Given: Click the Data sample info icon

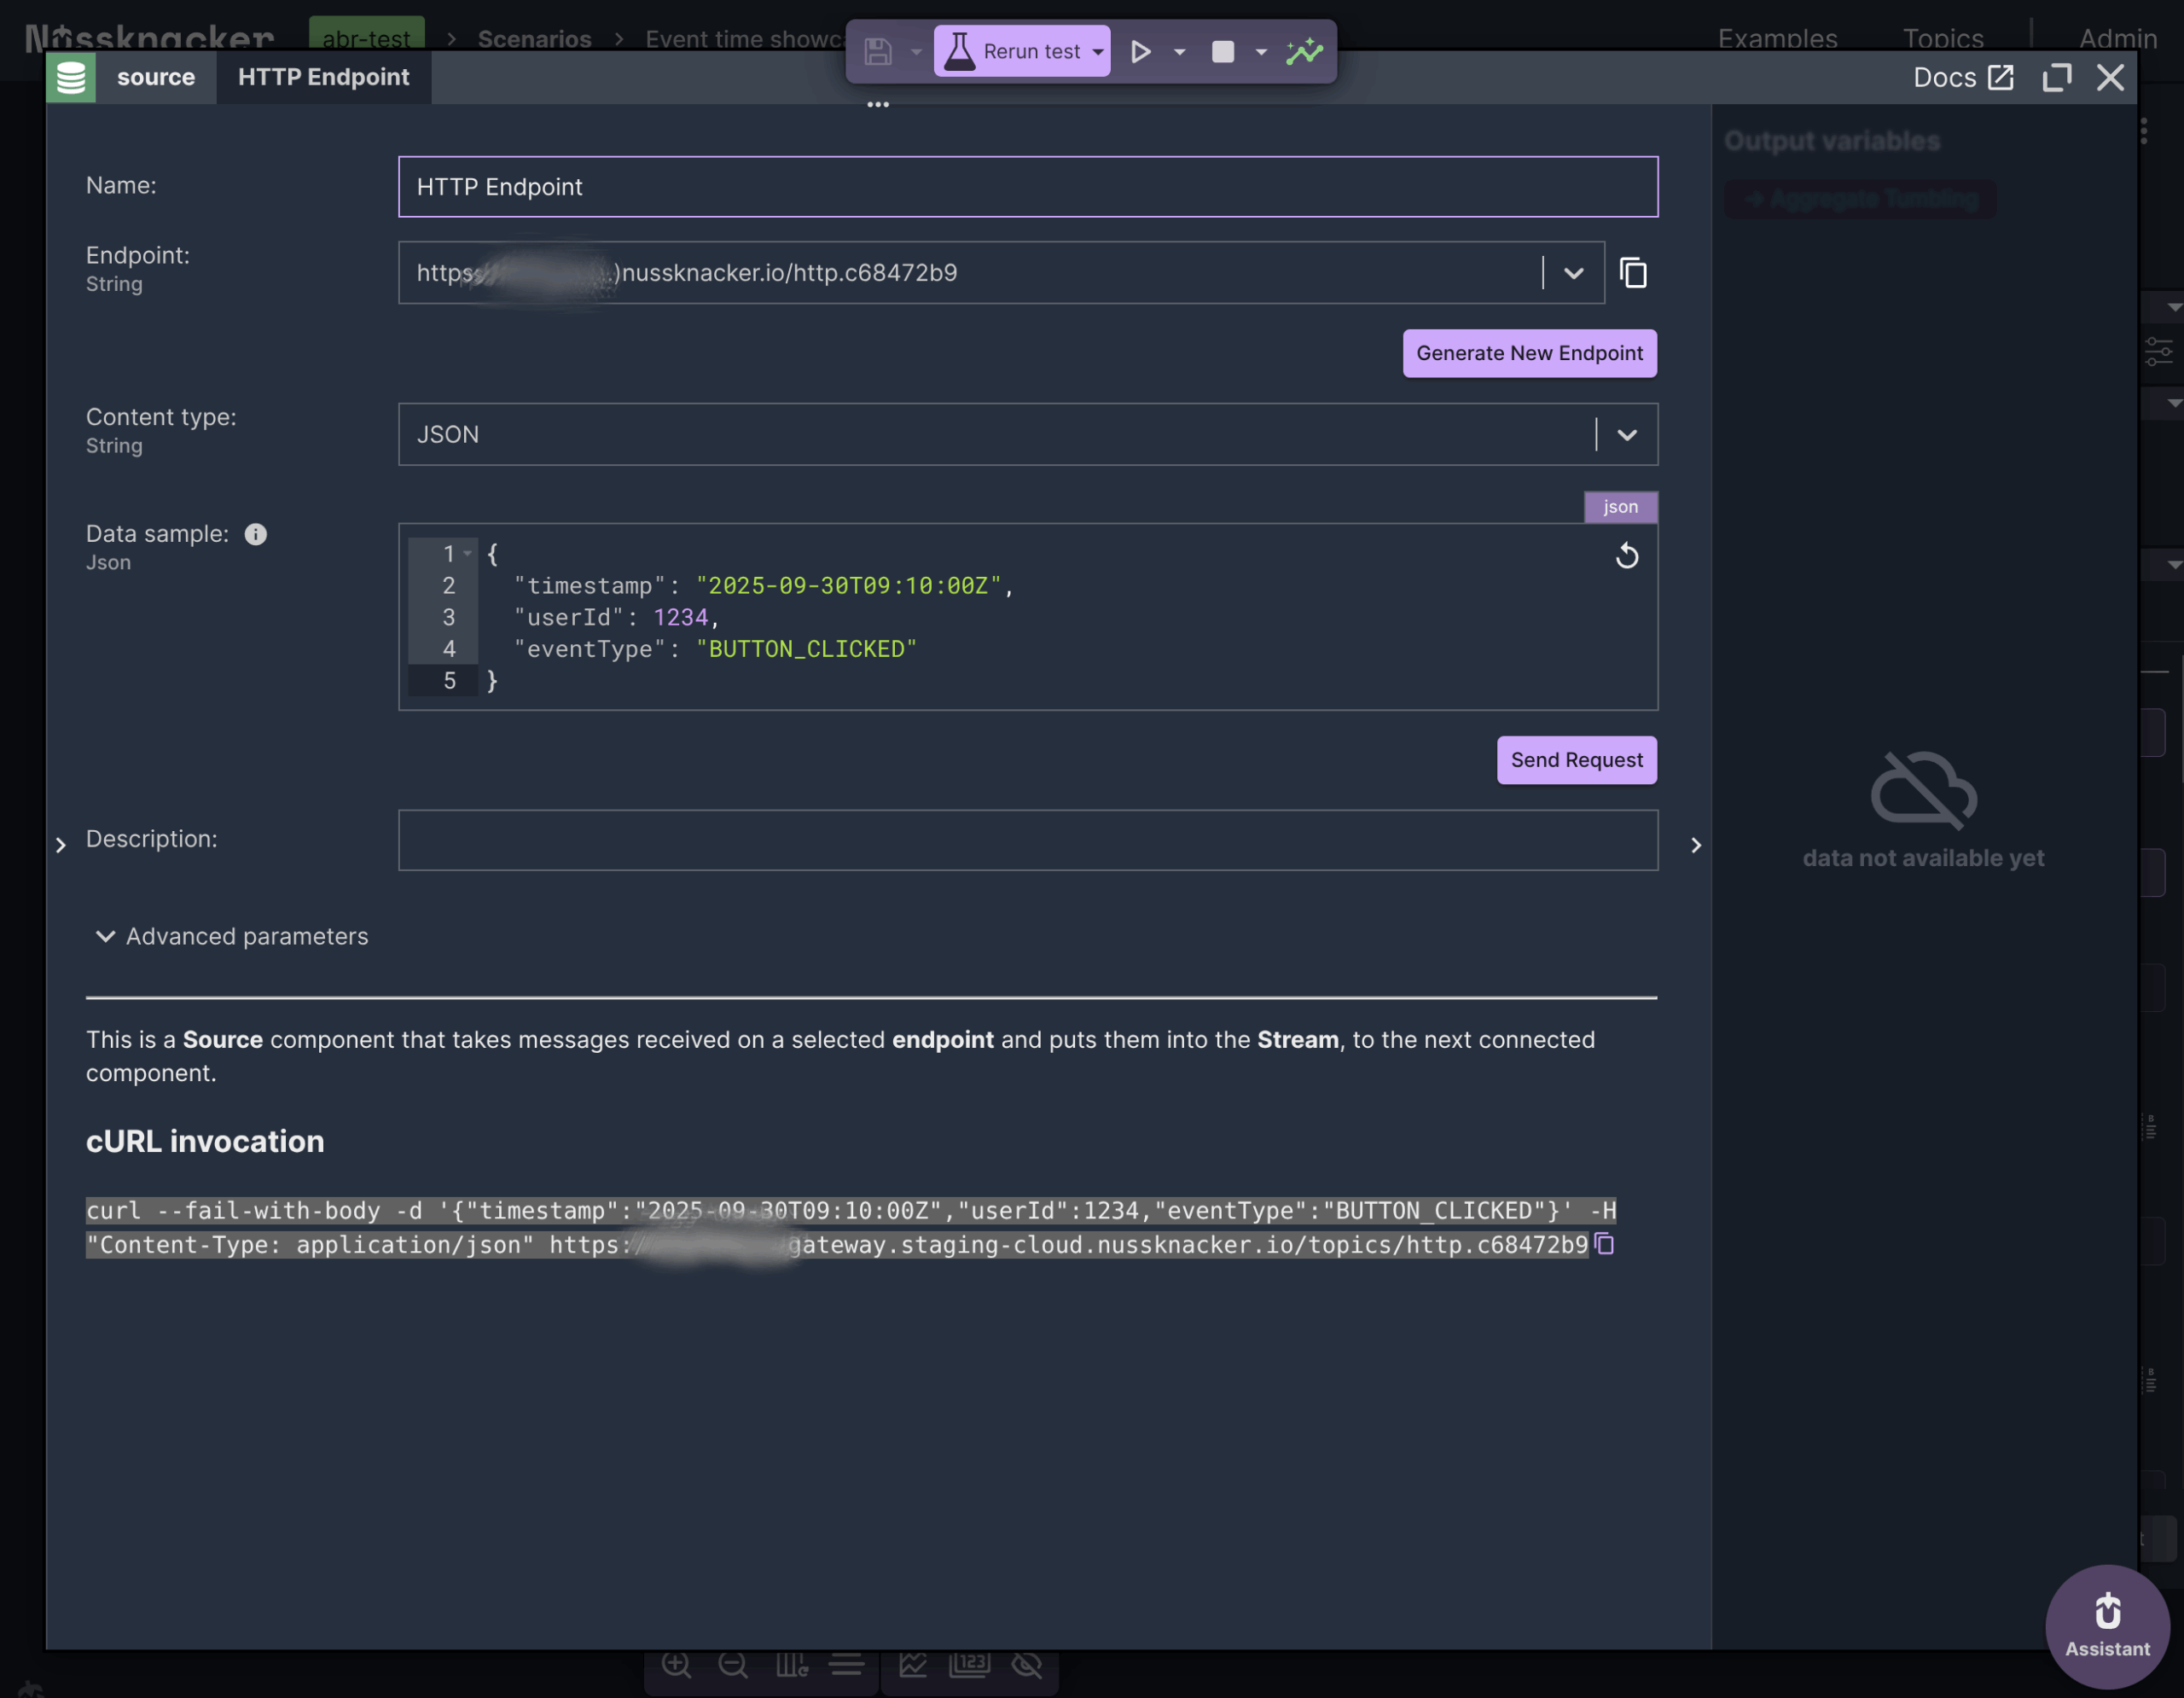Looking at the screenshot, I should pyautogui.click(x=256, y=534).
